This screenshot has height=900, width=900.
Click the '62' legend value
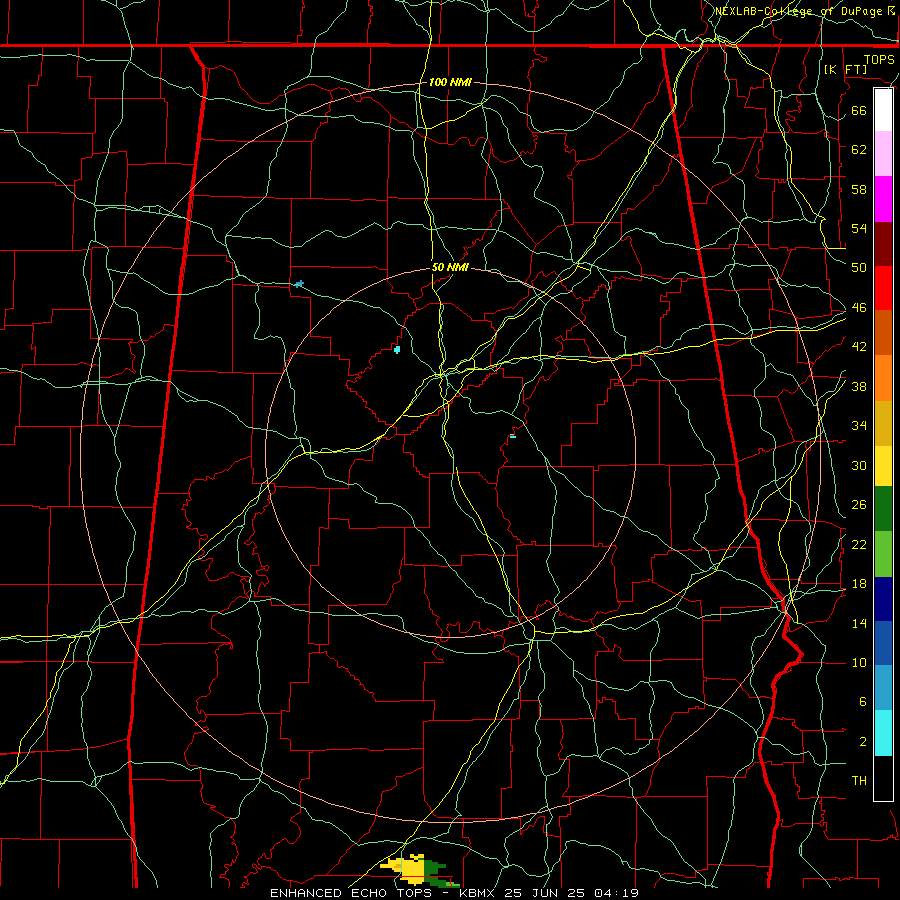(x=859, y=149)
